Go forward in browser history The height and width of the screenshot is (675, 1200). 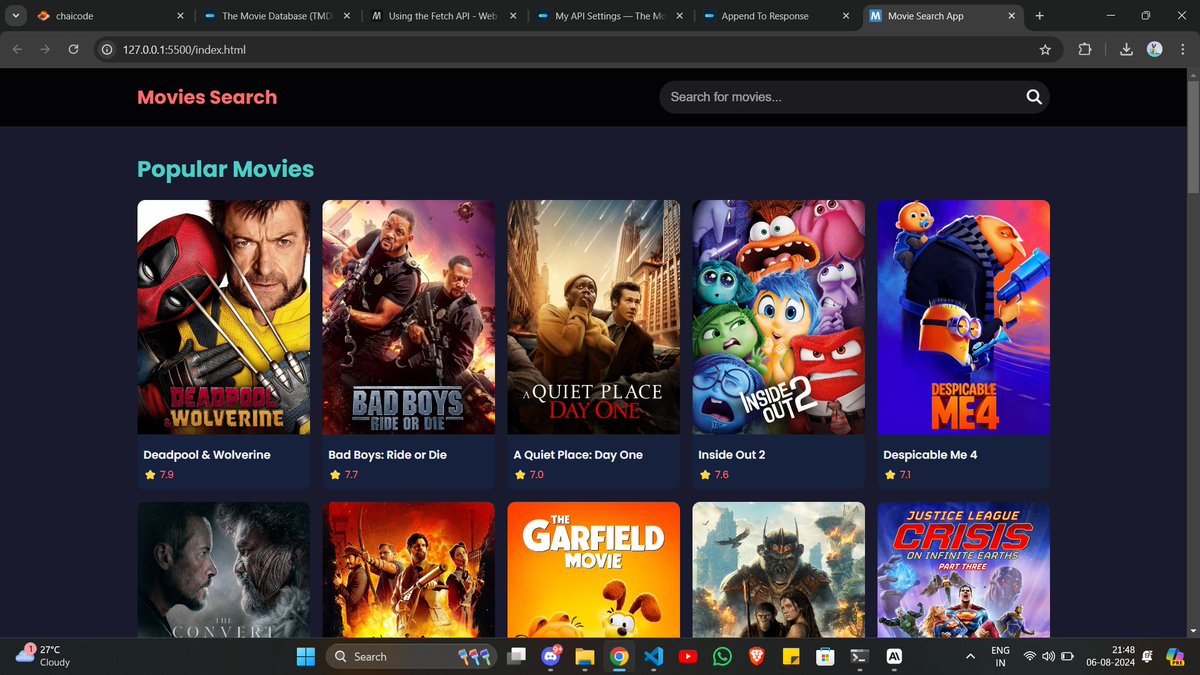pyautogui.click(x=45, y=49)
